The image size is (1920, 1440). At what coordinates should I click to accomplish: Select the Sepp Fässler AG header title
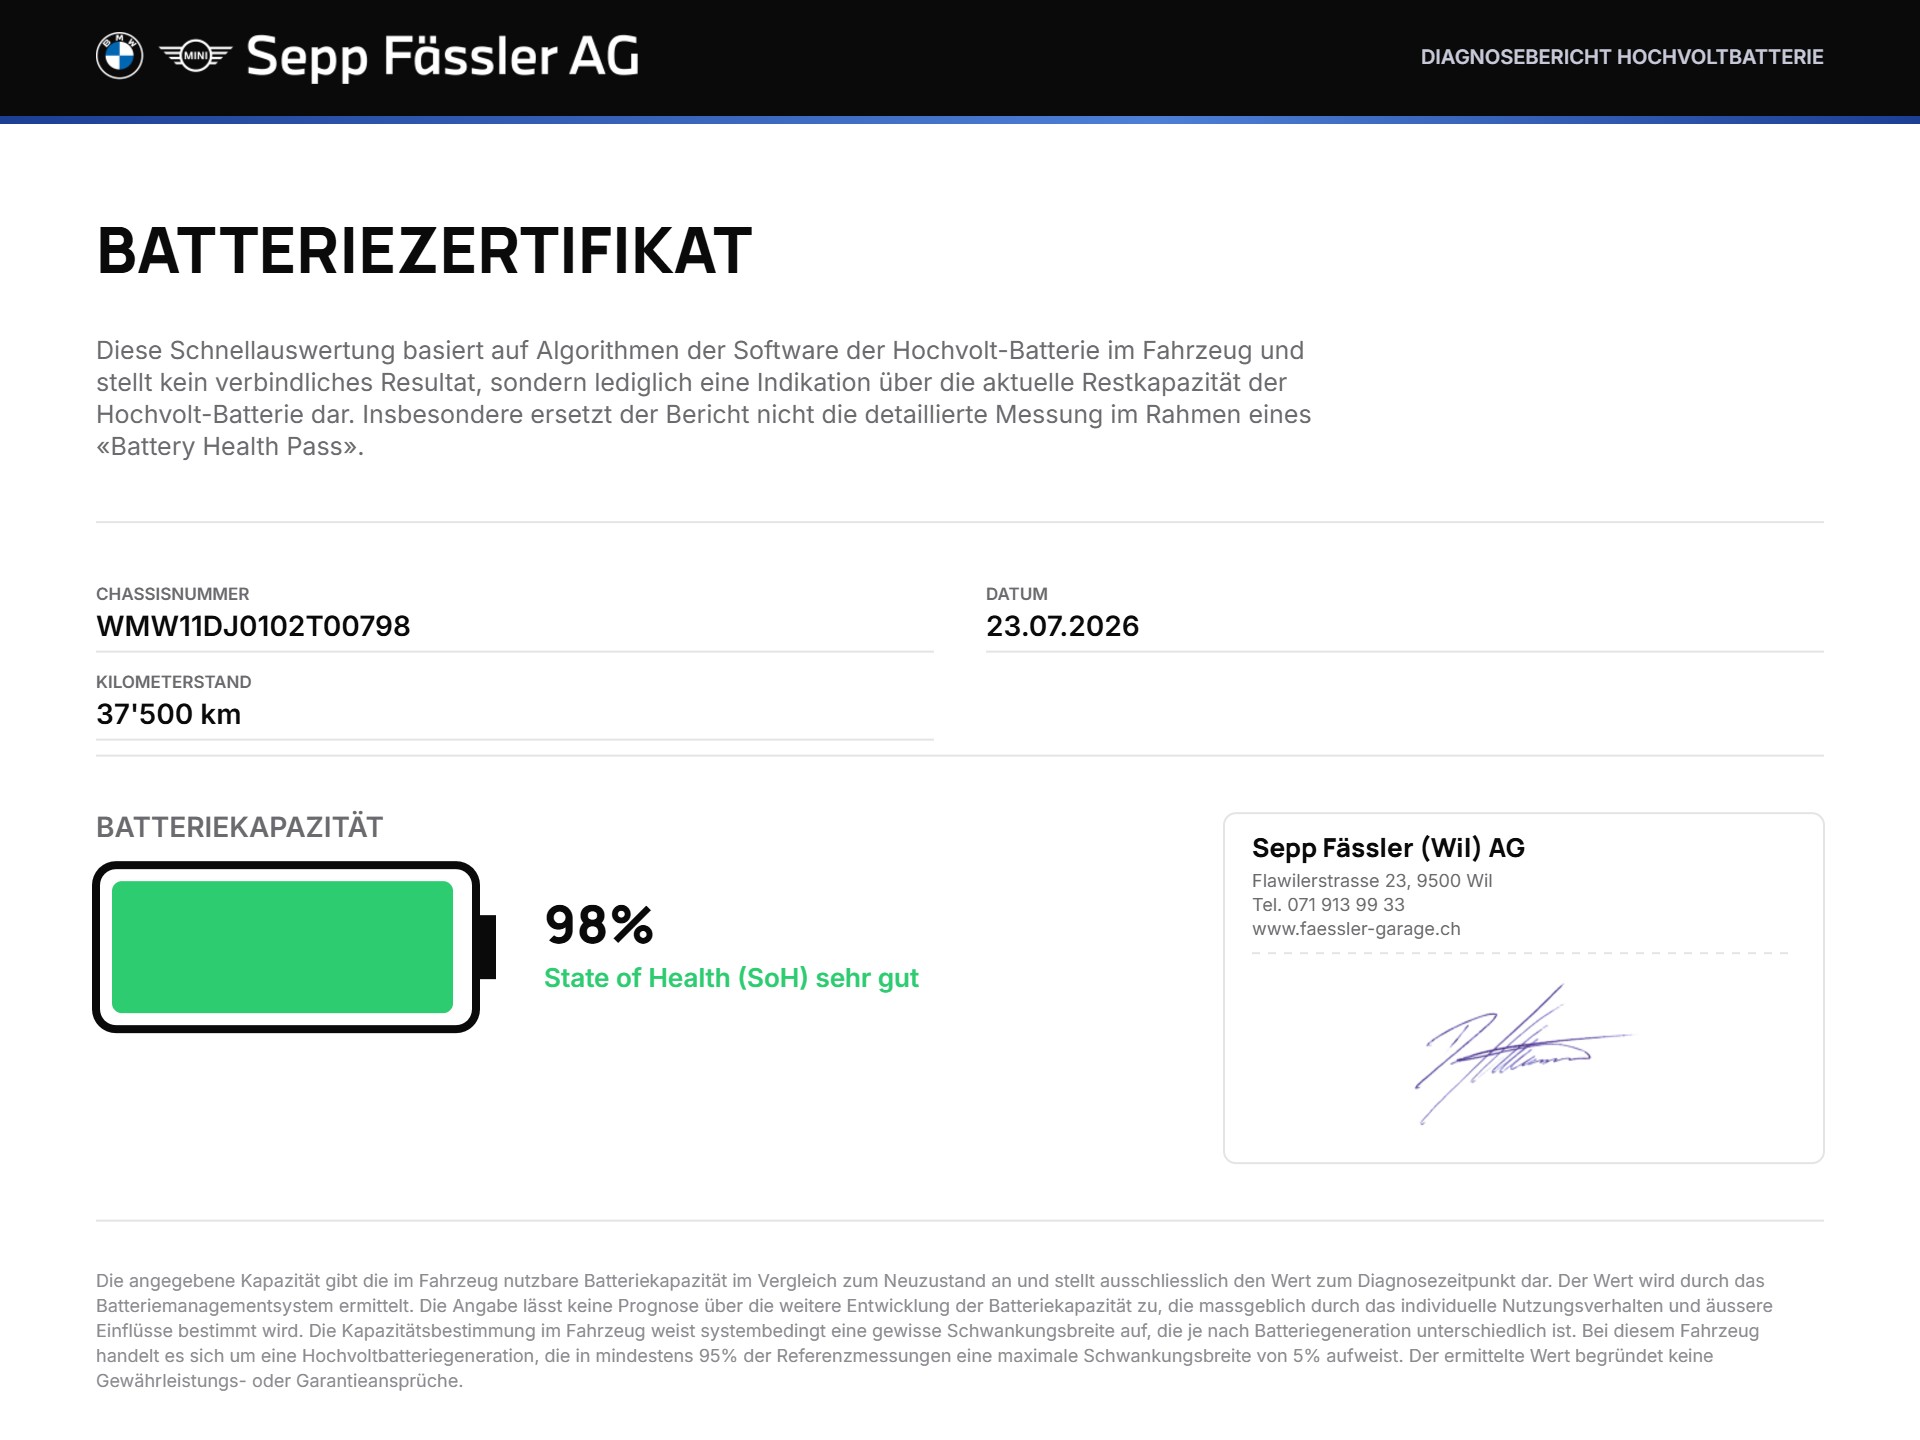pos(442,56)
